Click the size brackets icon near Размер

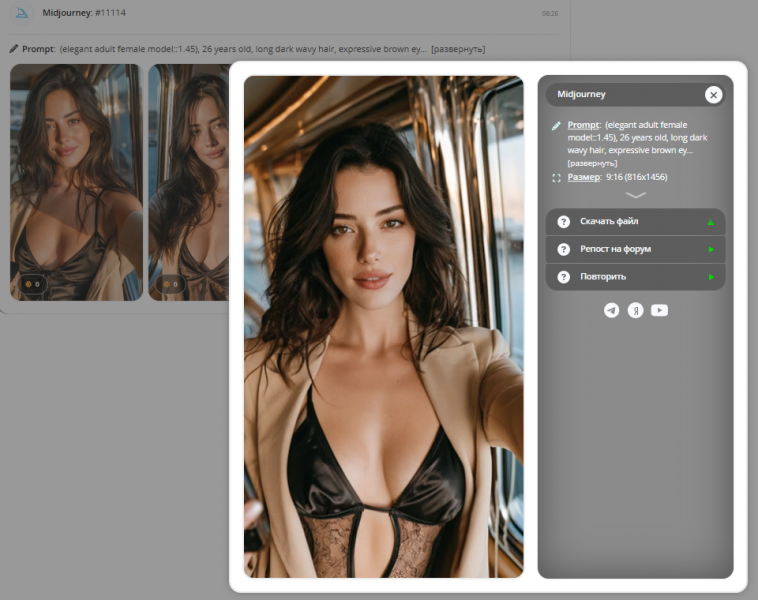556,178
